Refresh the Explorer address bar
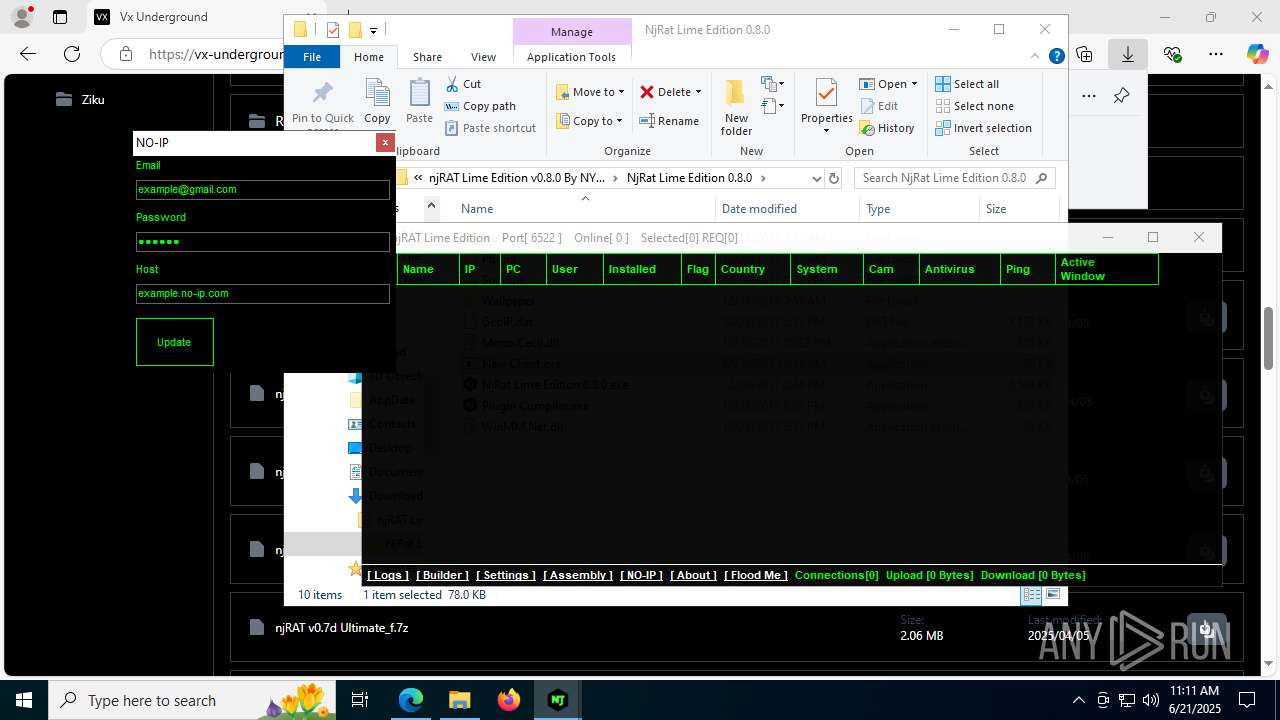 pyautogui.click(x=833, y=178)
